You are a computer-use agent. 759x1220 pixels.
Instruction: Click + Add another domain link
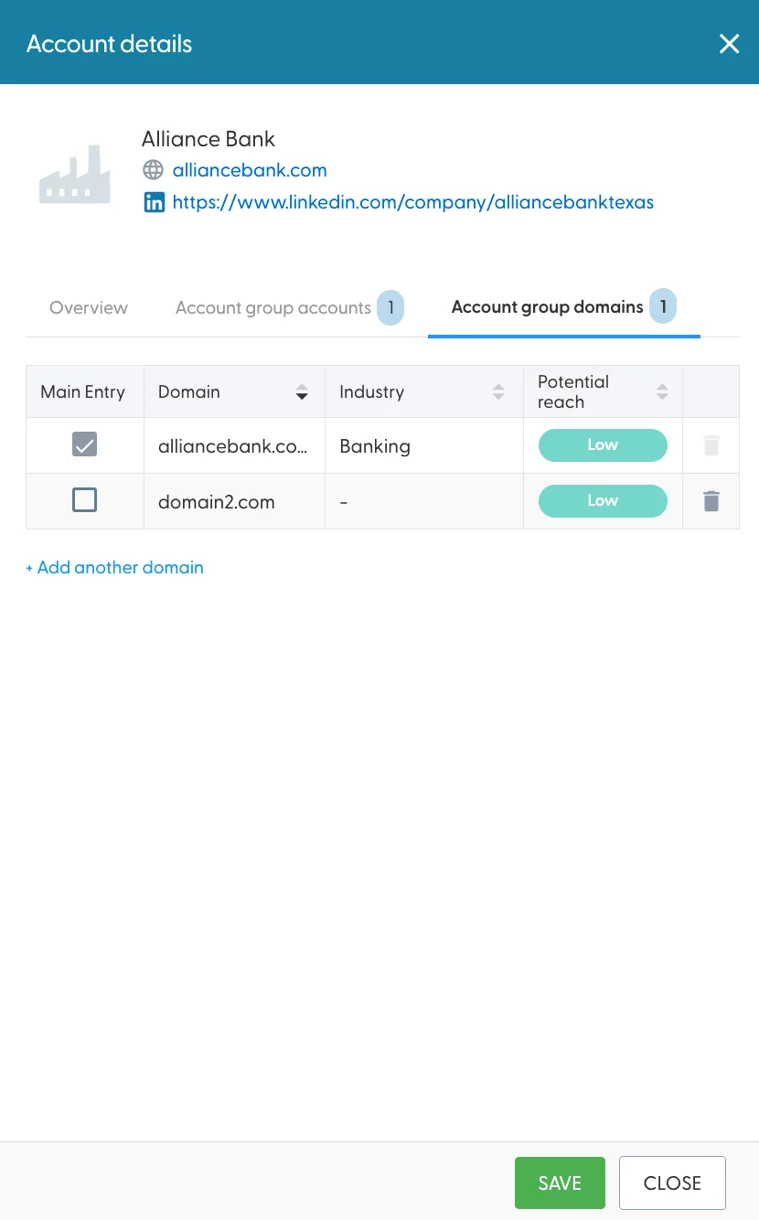(x=115, y=567)
